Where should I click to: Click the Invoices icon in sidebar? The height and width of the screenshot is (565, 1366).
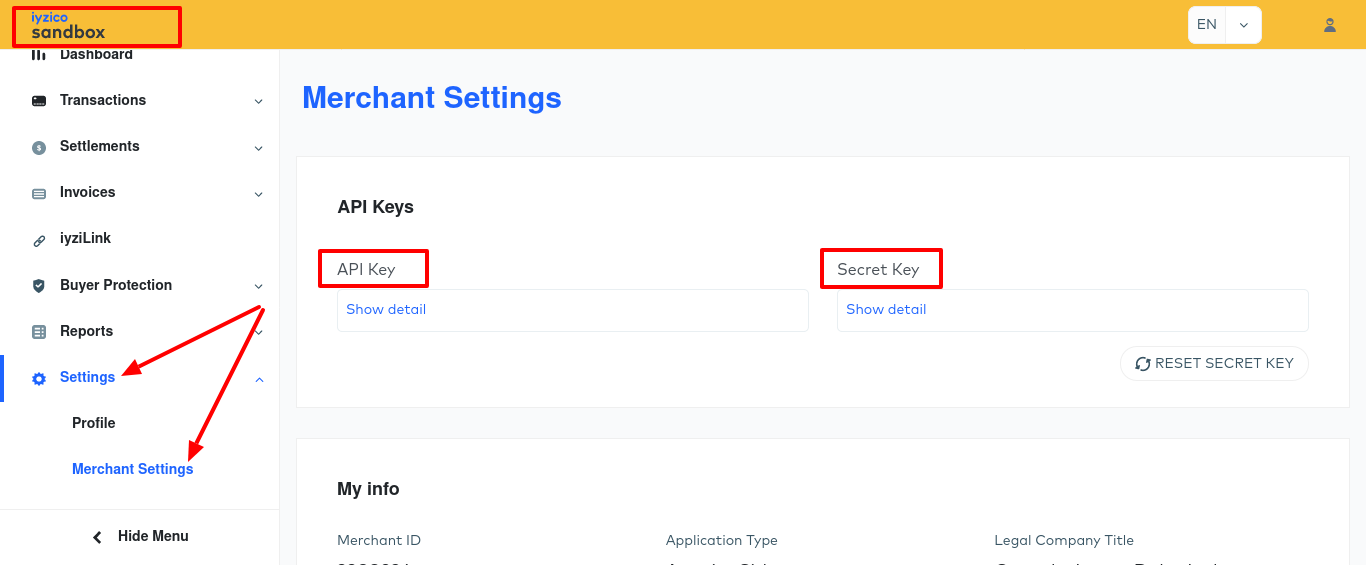(x=39, y=193)
